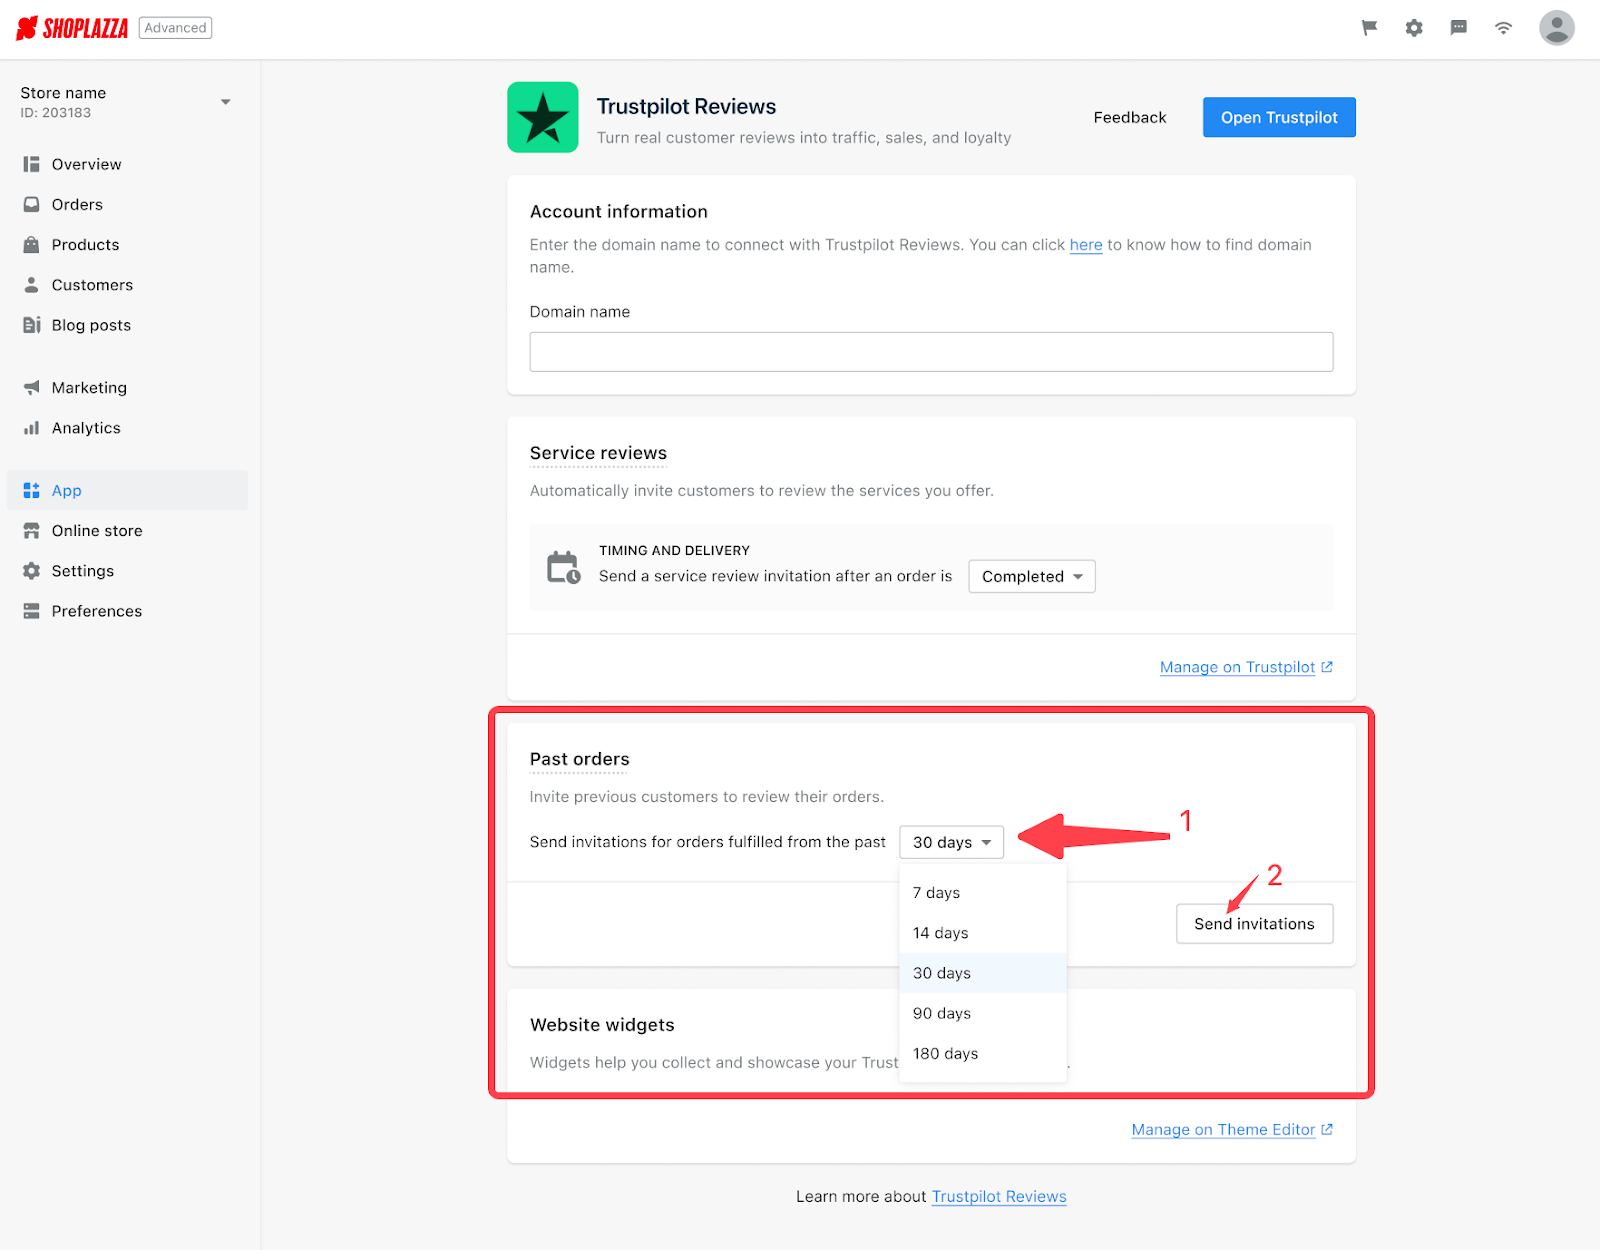This screenshot has height=1250, width=1600.
Task: Select 180 days from the list
Action: coord(983,1053)
